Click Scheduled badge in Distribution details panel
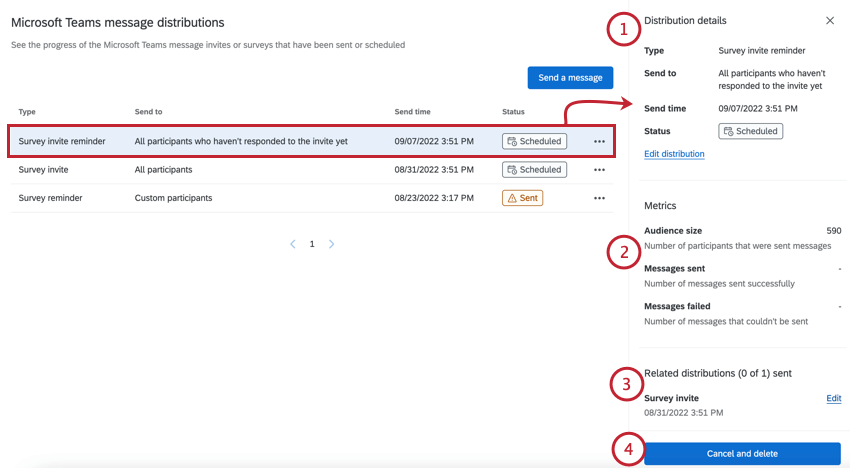 coord(750,131)
